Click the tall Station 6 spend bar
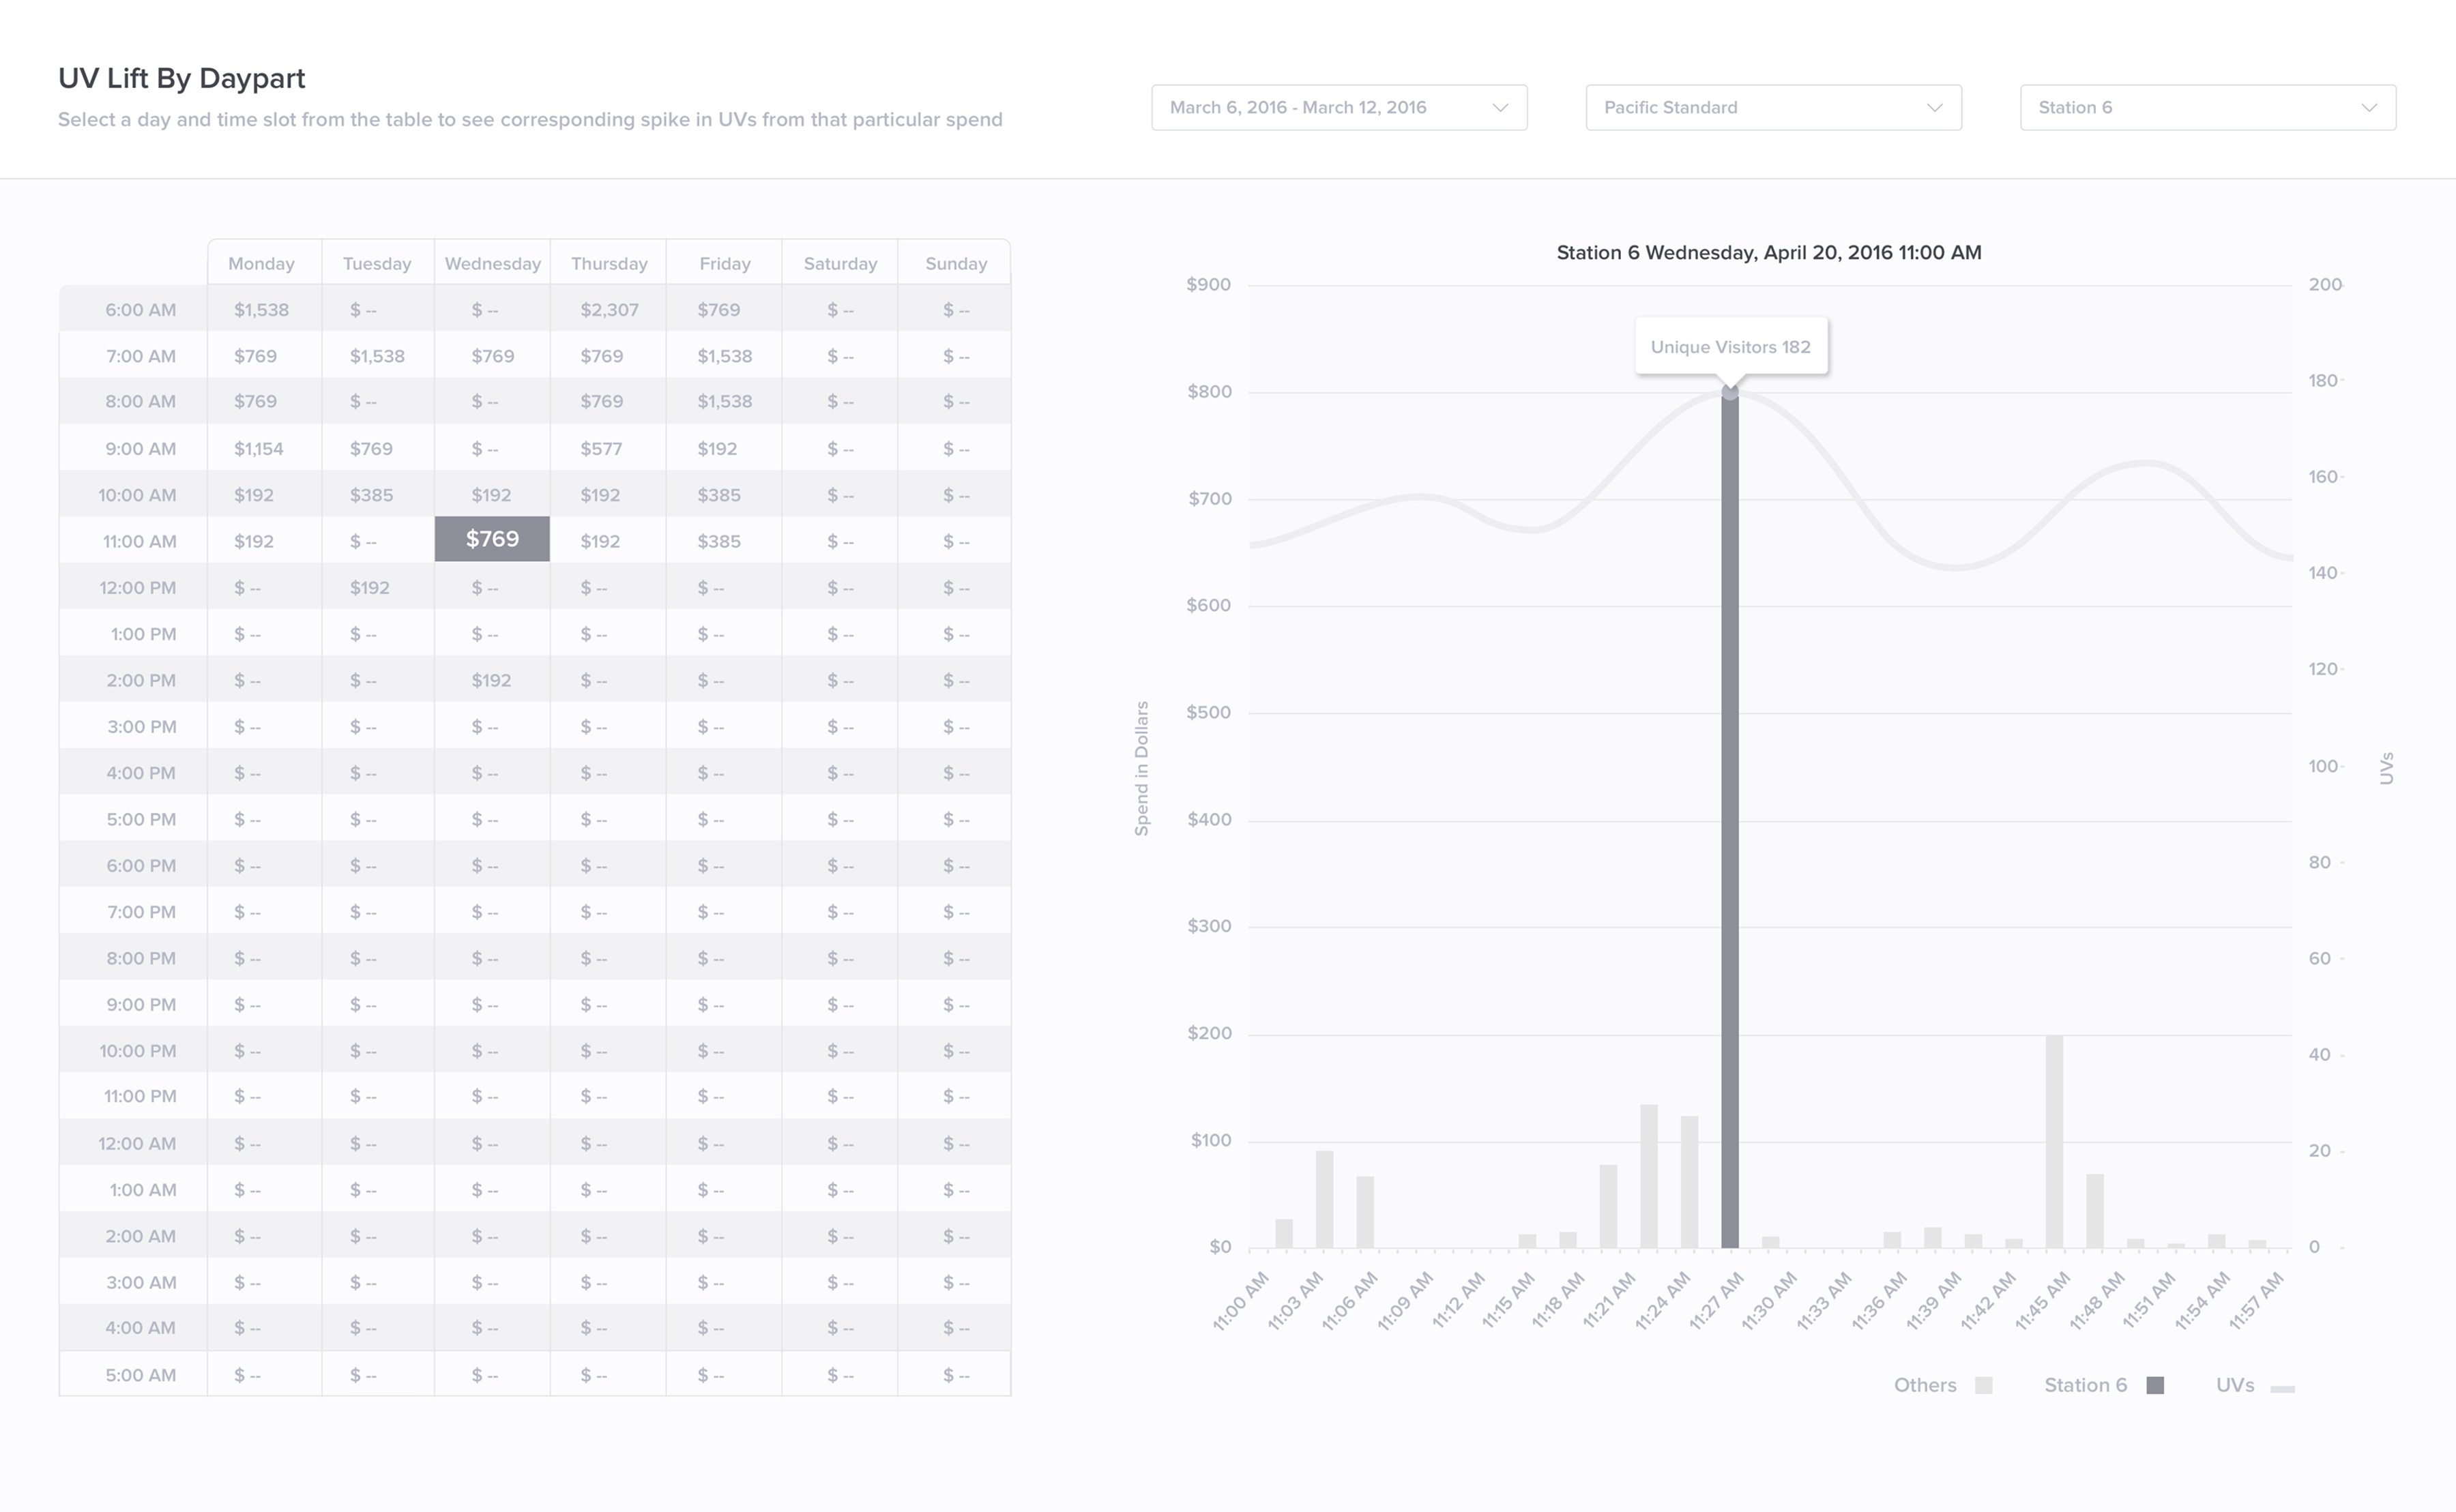2456x1512 pixels. tap(1729, 820)
